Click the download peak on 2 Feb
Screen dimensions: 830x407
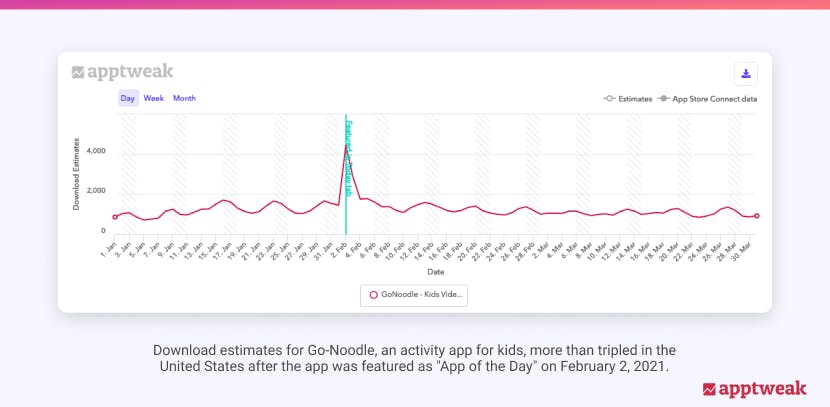coord(346,145)
